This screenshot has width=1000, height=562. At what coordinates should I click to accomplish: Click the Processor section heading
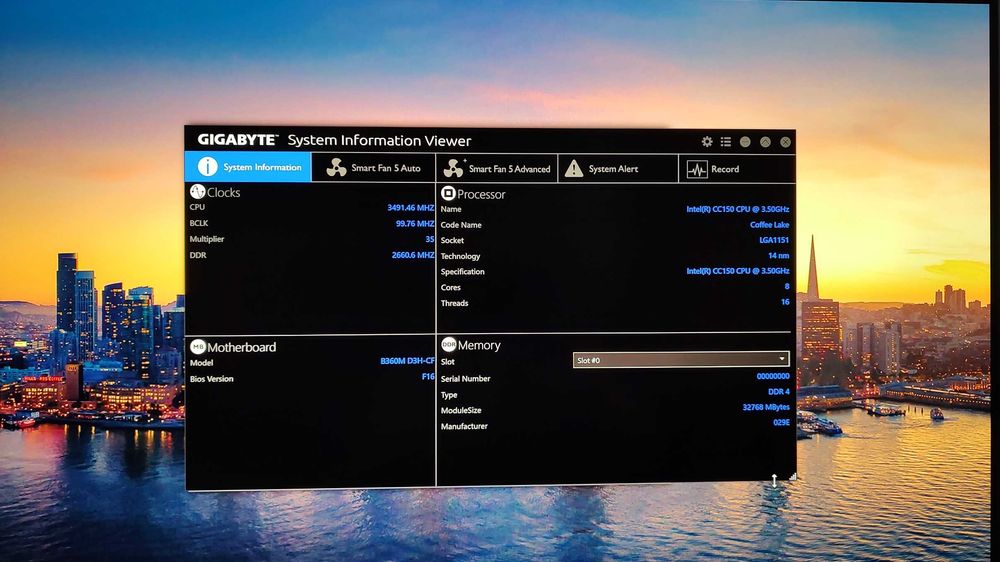[481, 194]
